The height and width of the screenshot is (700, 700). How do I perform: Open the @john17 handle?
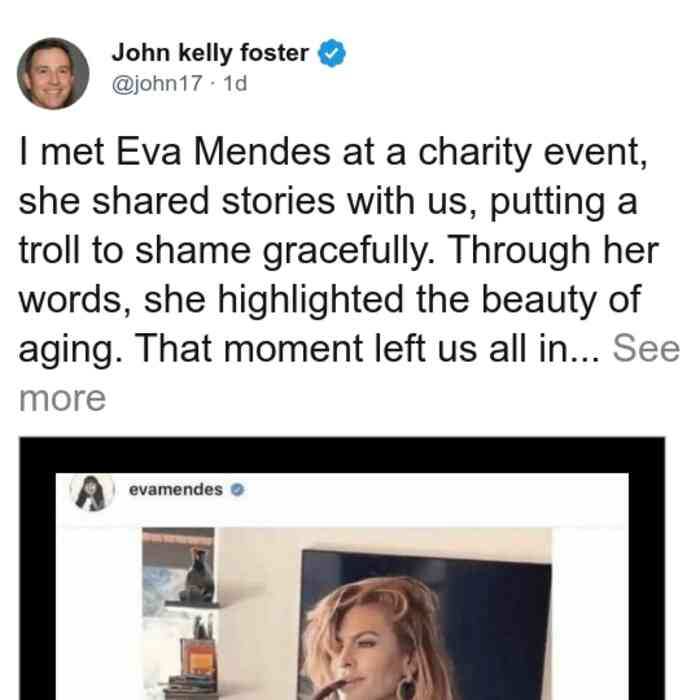[157, 83]
